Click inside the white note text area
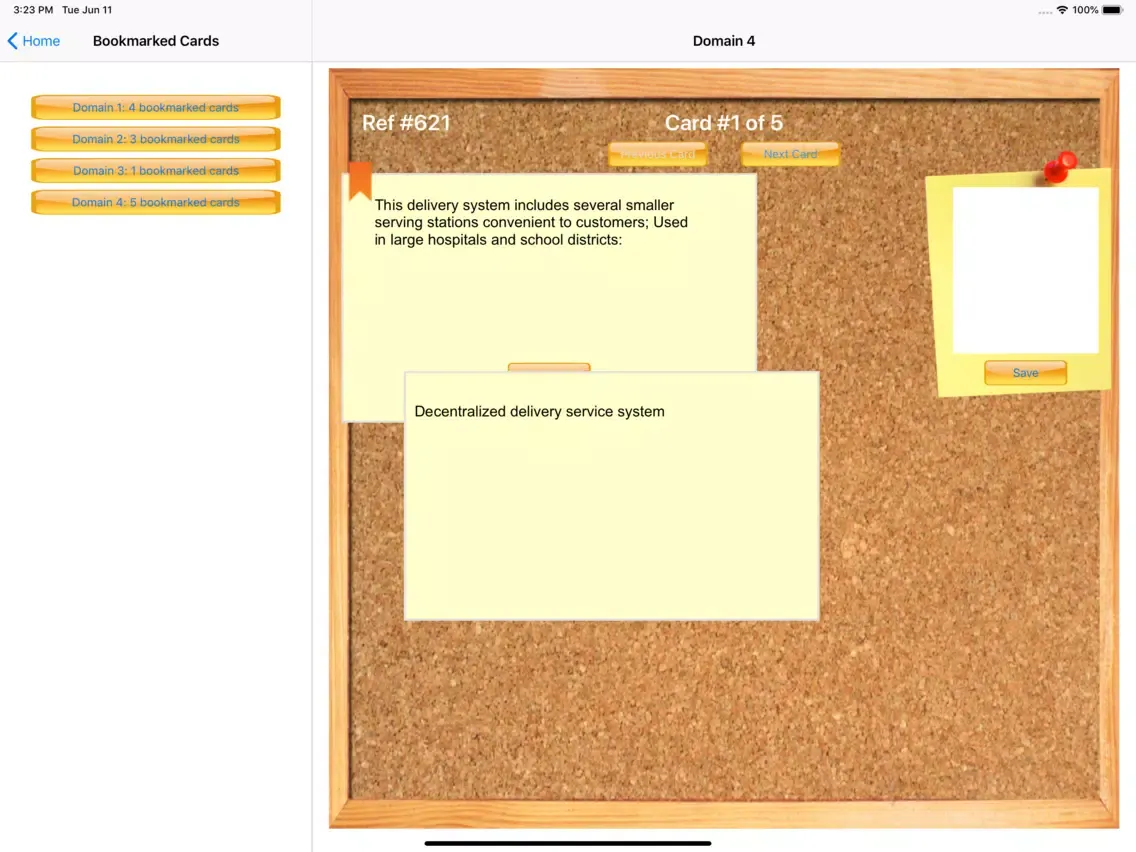Viewport: 1136px width, 852px height. [x=1025, y=270]
